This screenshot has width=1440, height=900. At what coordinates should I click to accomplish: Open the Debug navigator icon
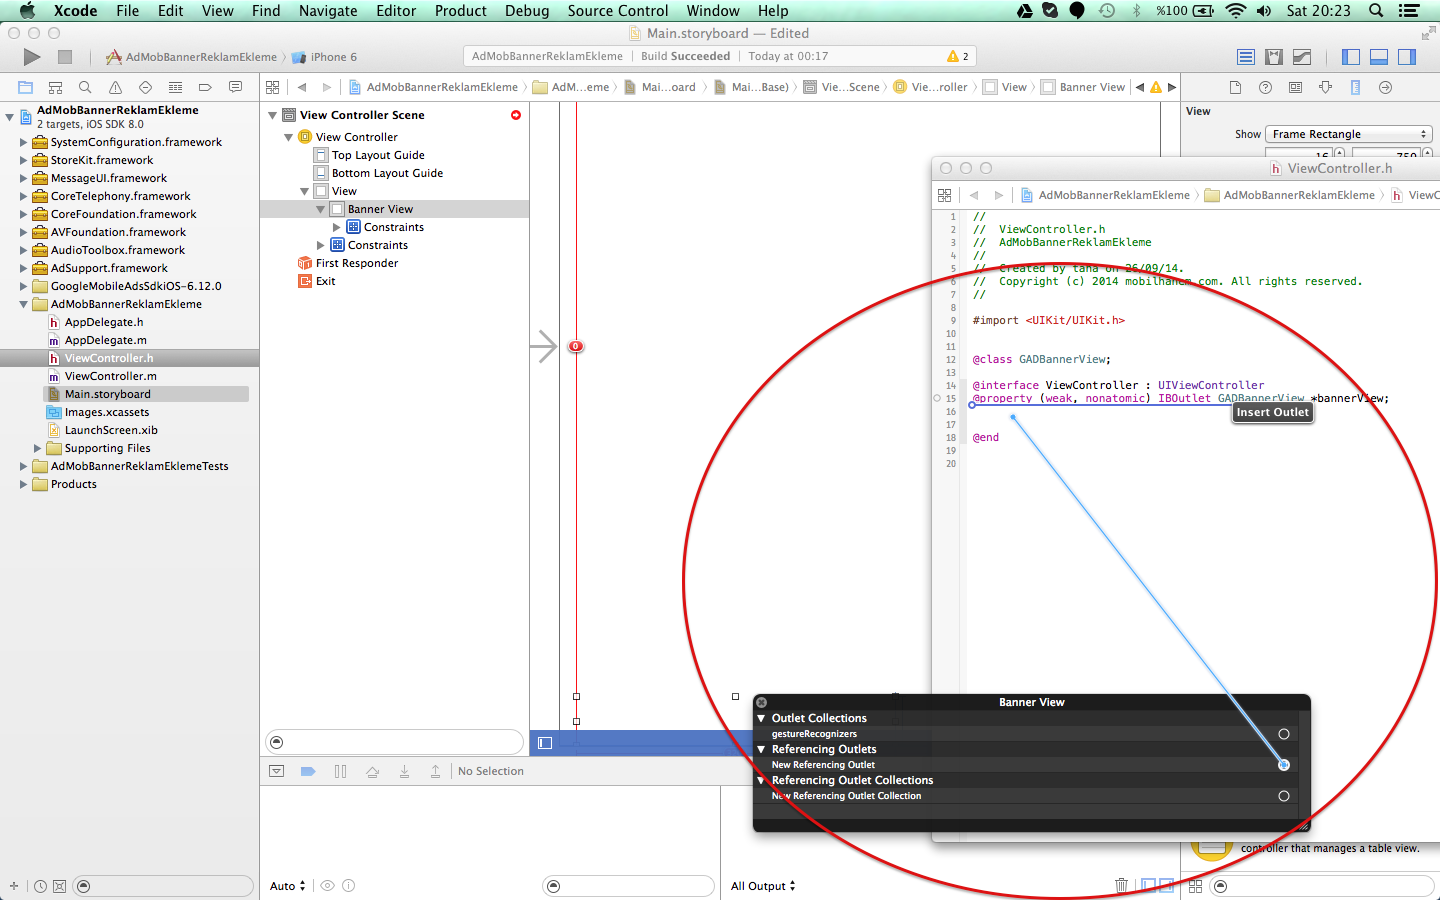tap(175, 87)
